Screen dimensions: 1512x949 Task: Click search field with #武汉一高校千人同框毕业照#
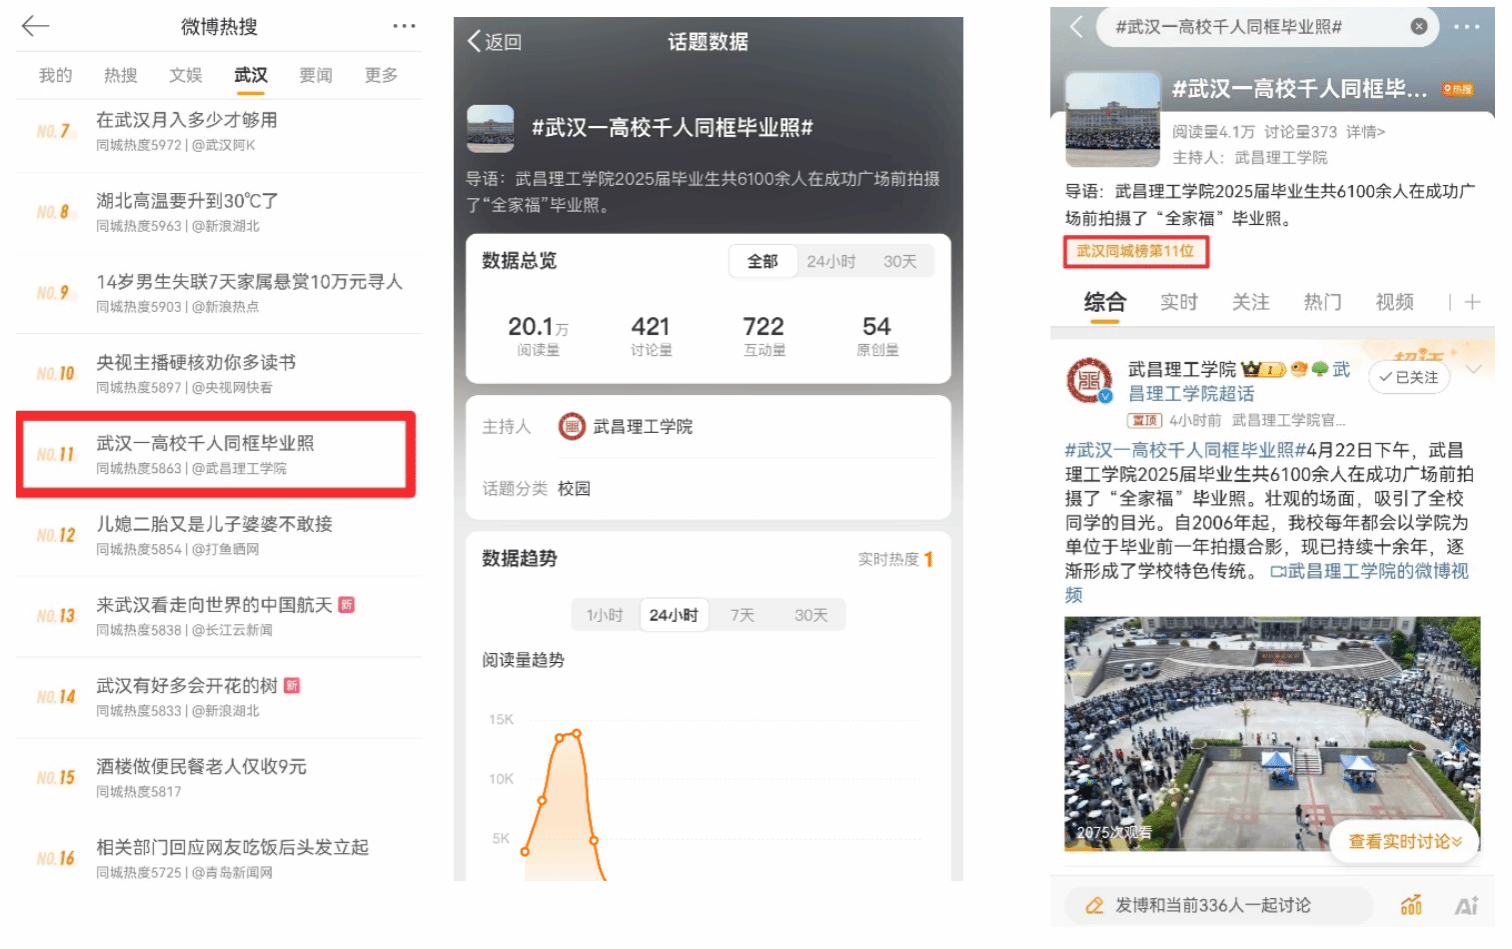[1268, 27]
